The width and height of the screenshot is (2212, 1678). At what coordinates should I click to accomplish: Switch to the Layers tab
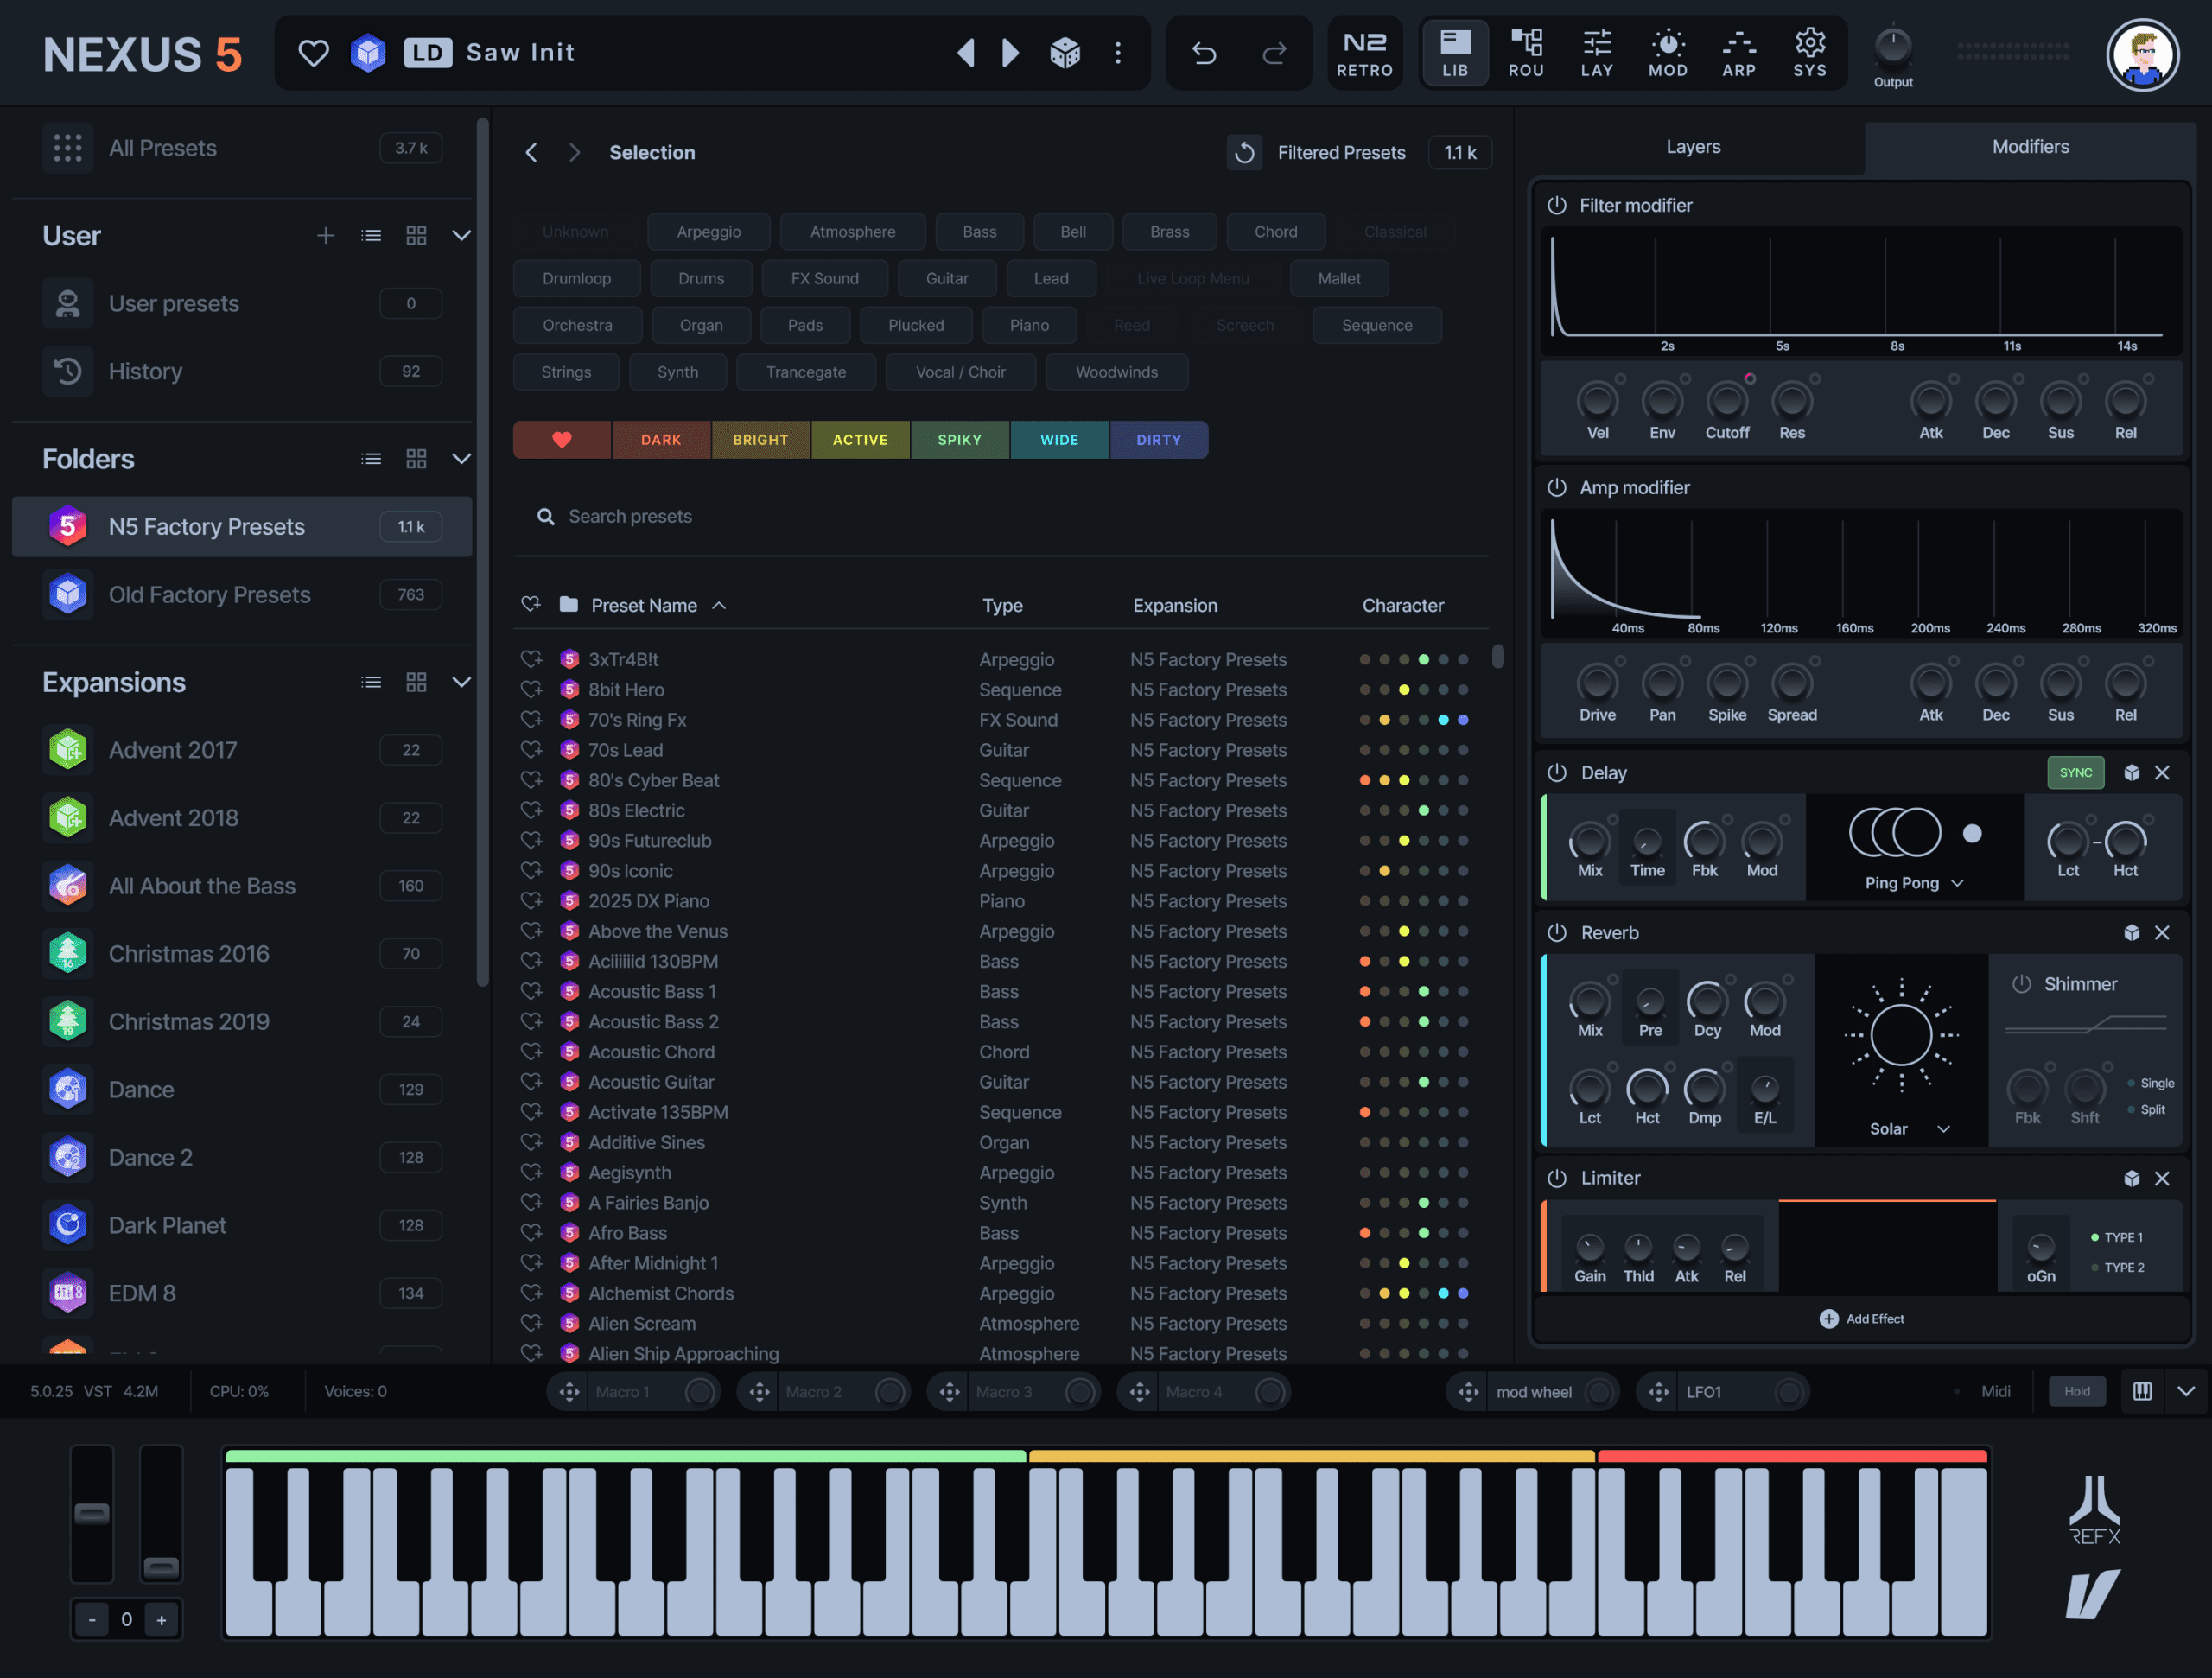click(1692, 147)
